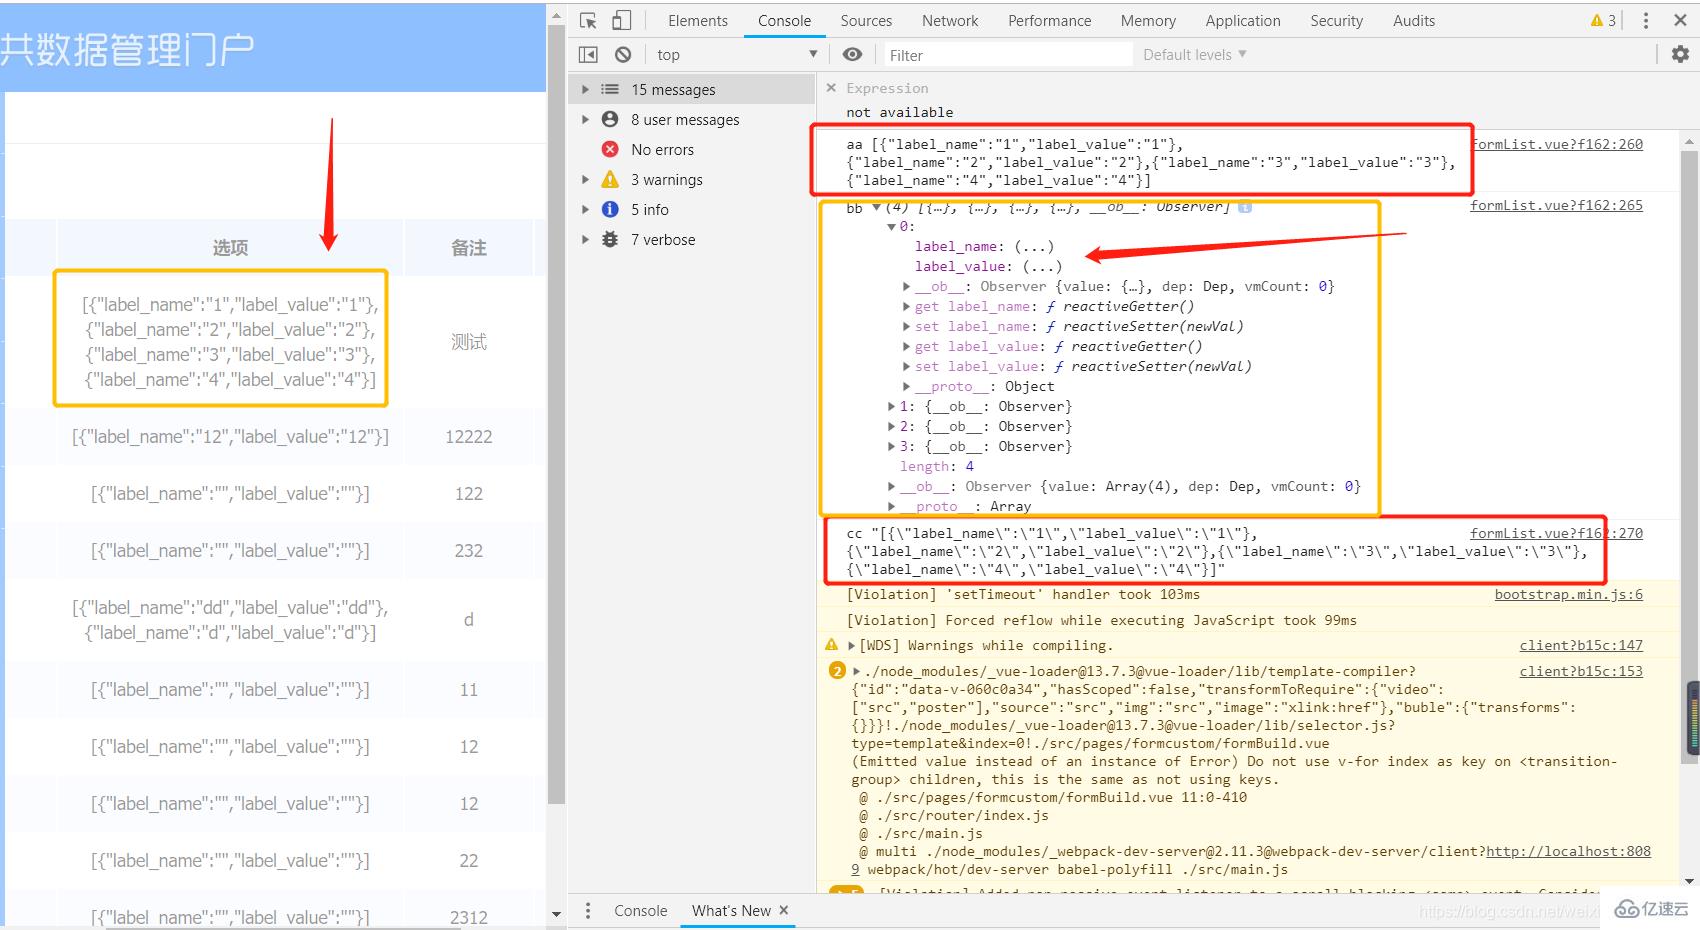Click the yellow warnings triangle icon
1700x930 pixels.
[x=610, y=179]
